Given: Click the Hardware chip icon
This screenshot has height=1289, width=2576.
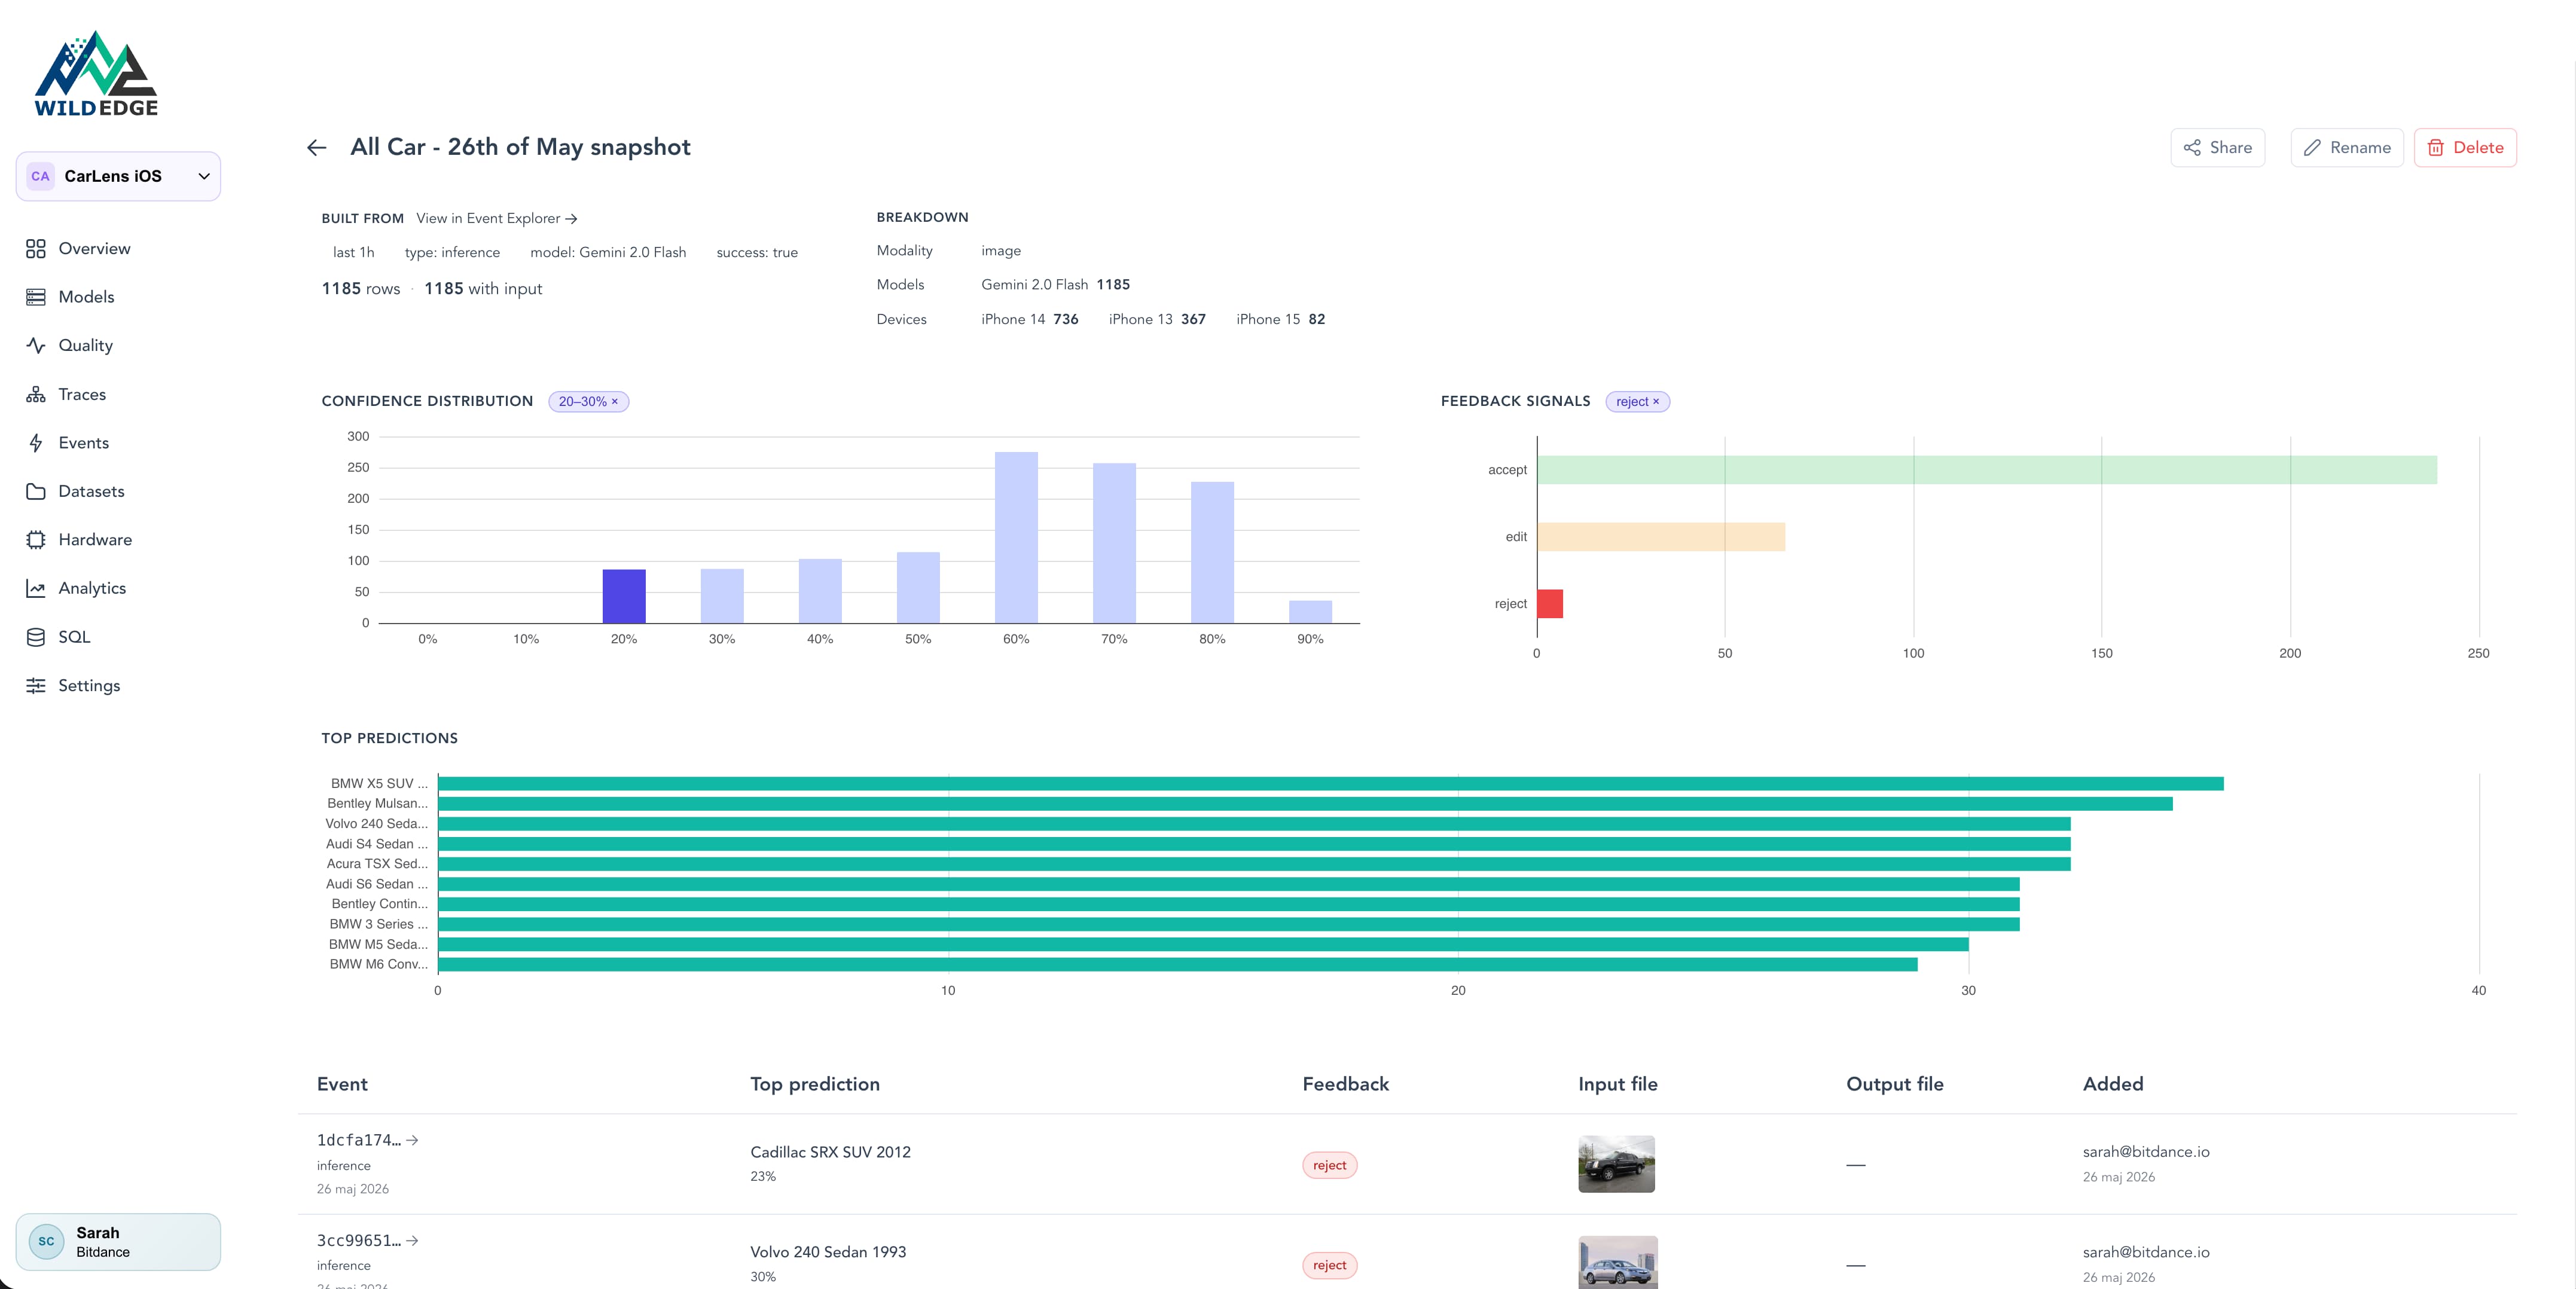Looking at the screenshot, I should [36, 540].
